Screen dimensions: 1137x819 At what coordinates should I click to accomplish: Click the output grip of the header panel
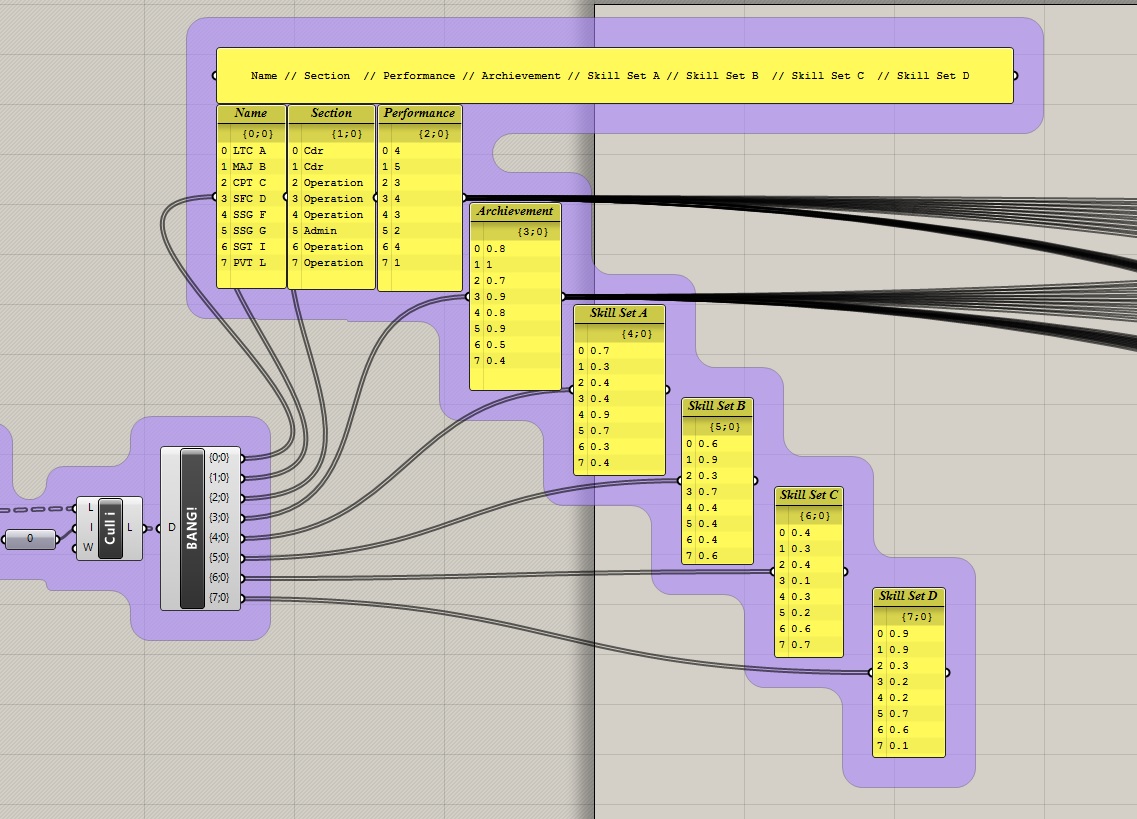pyautogui.click(x=1014, y=75)
